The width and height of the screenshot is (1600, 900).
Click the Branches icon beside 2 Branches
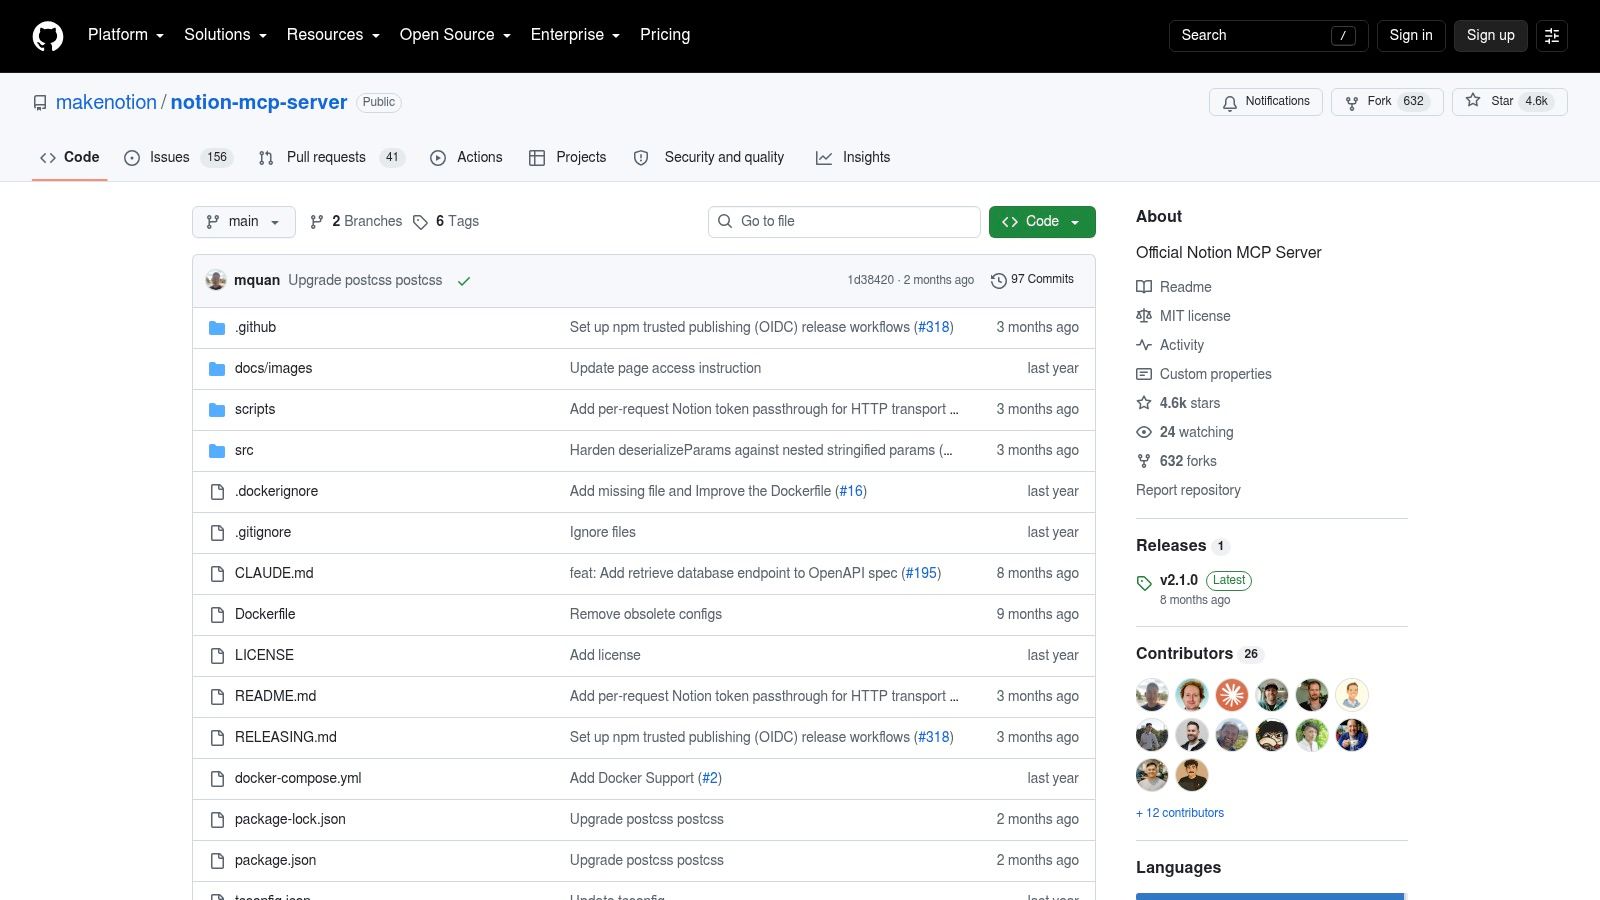317,222
